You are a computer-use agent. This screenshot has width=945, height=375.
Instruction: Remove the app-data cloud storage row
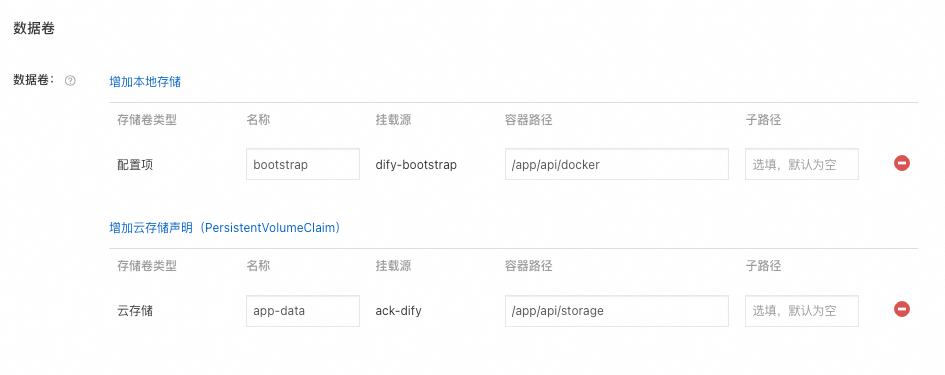click(902, 309)
